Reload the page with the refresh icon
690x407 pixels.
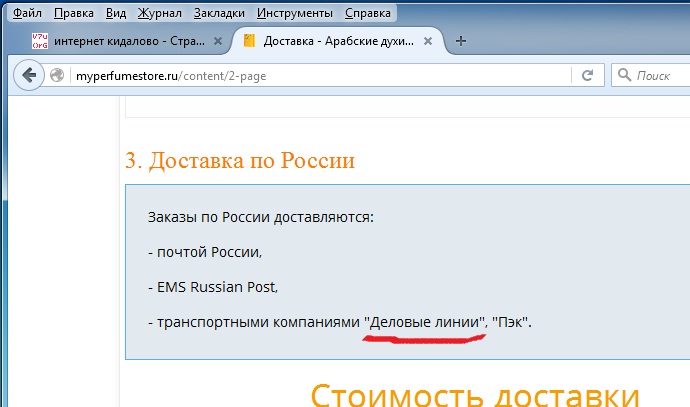(588, 75)
